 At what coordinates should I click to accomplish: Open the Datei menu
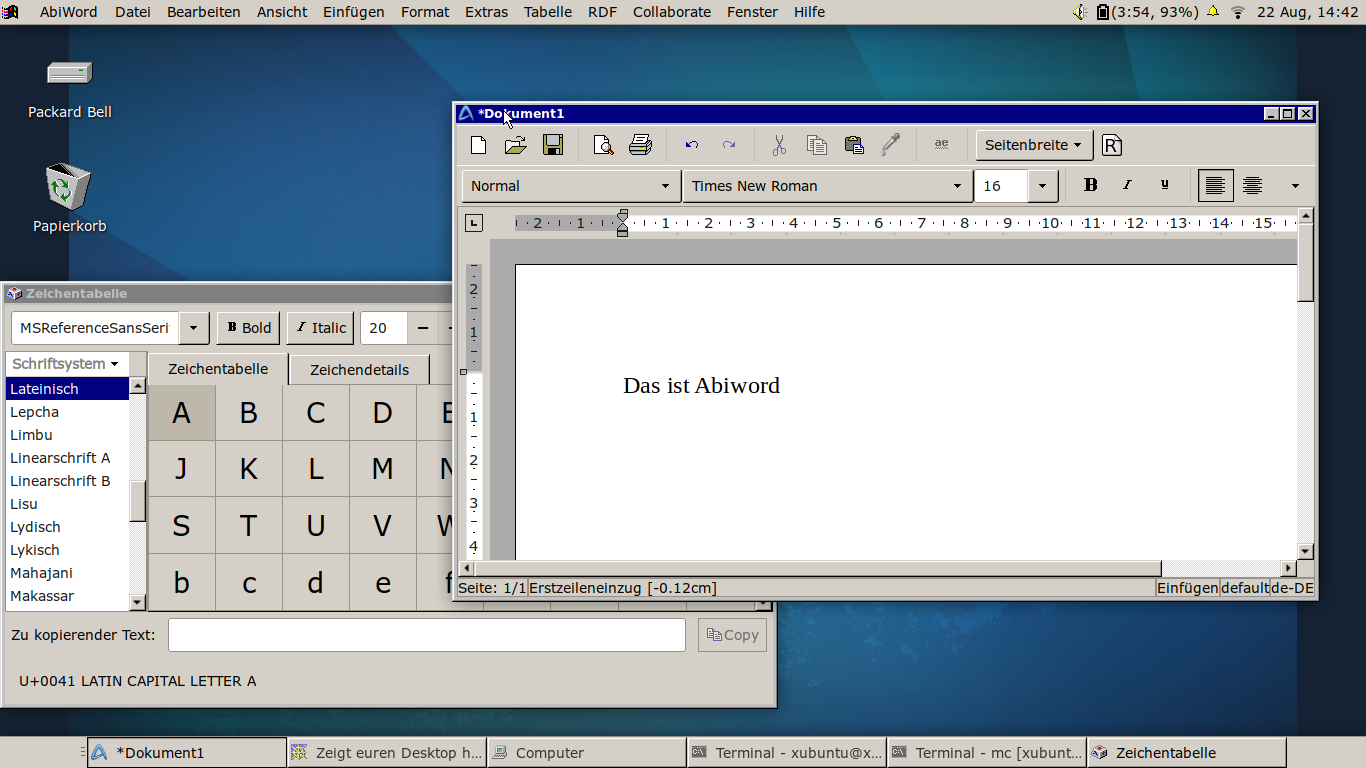(133, 12)
